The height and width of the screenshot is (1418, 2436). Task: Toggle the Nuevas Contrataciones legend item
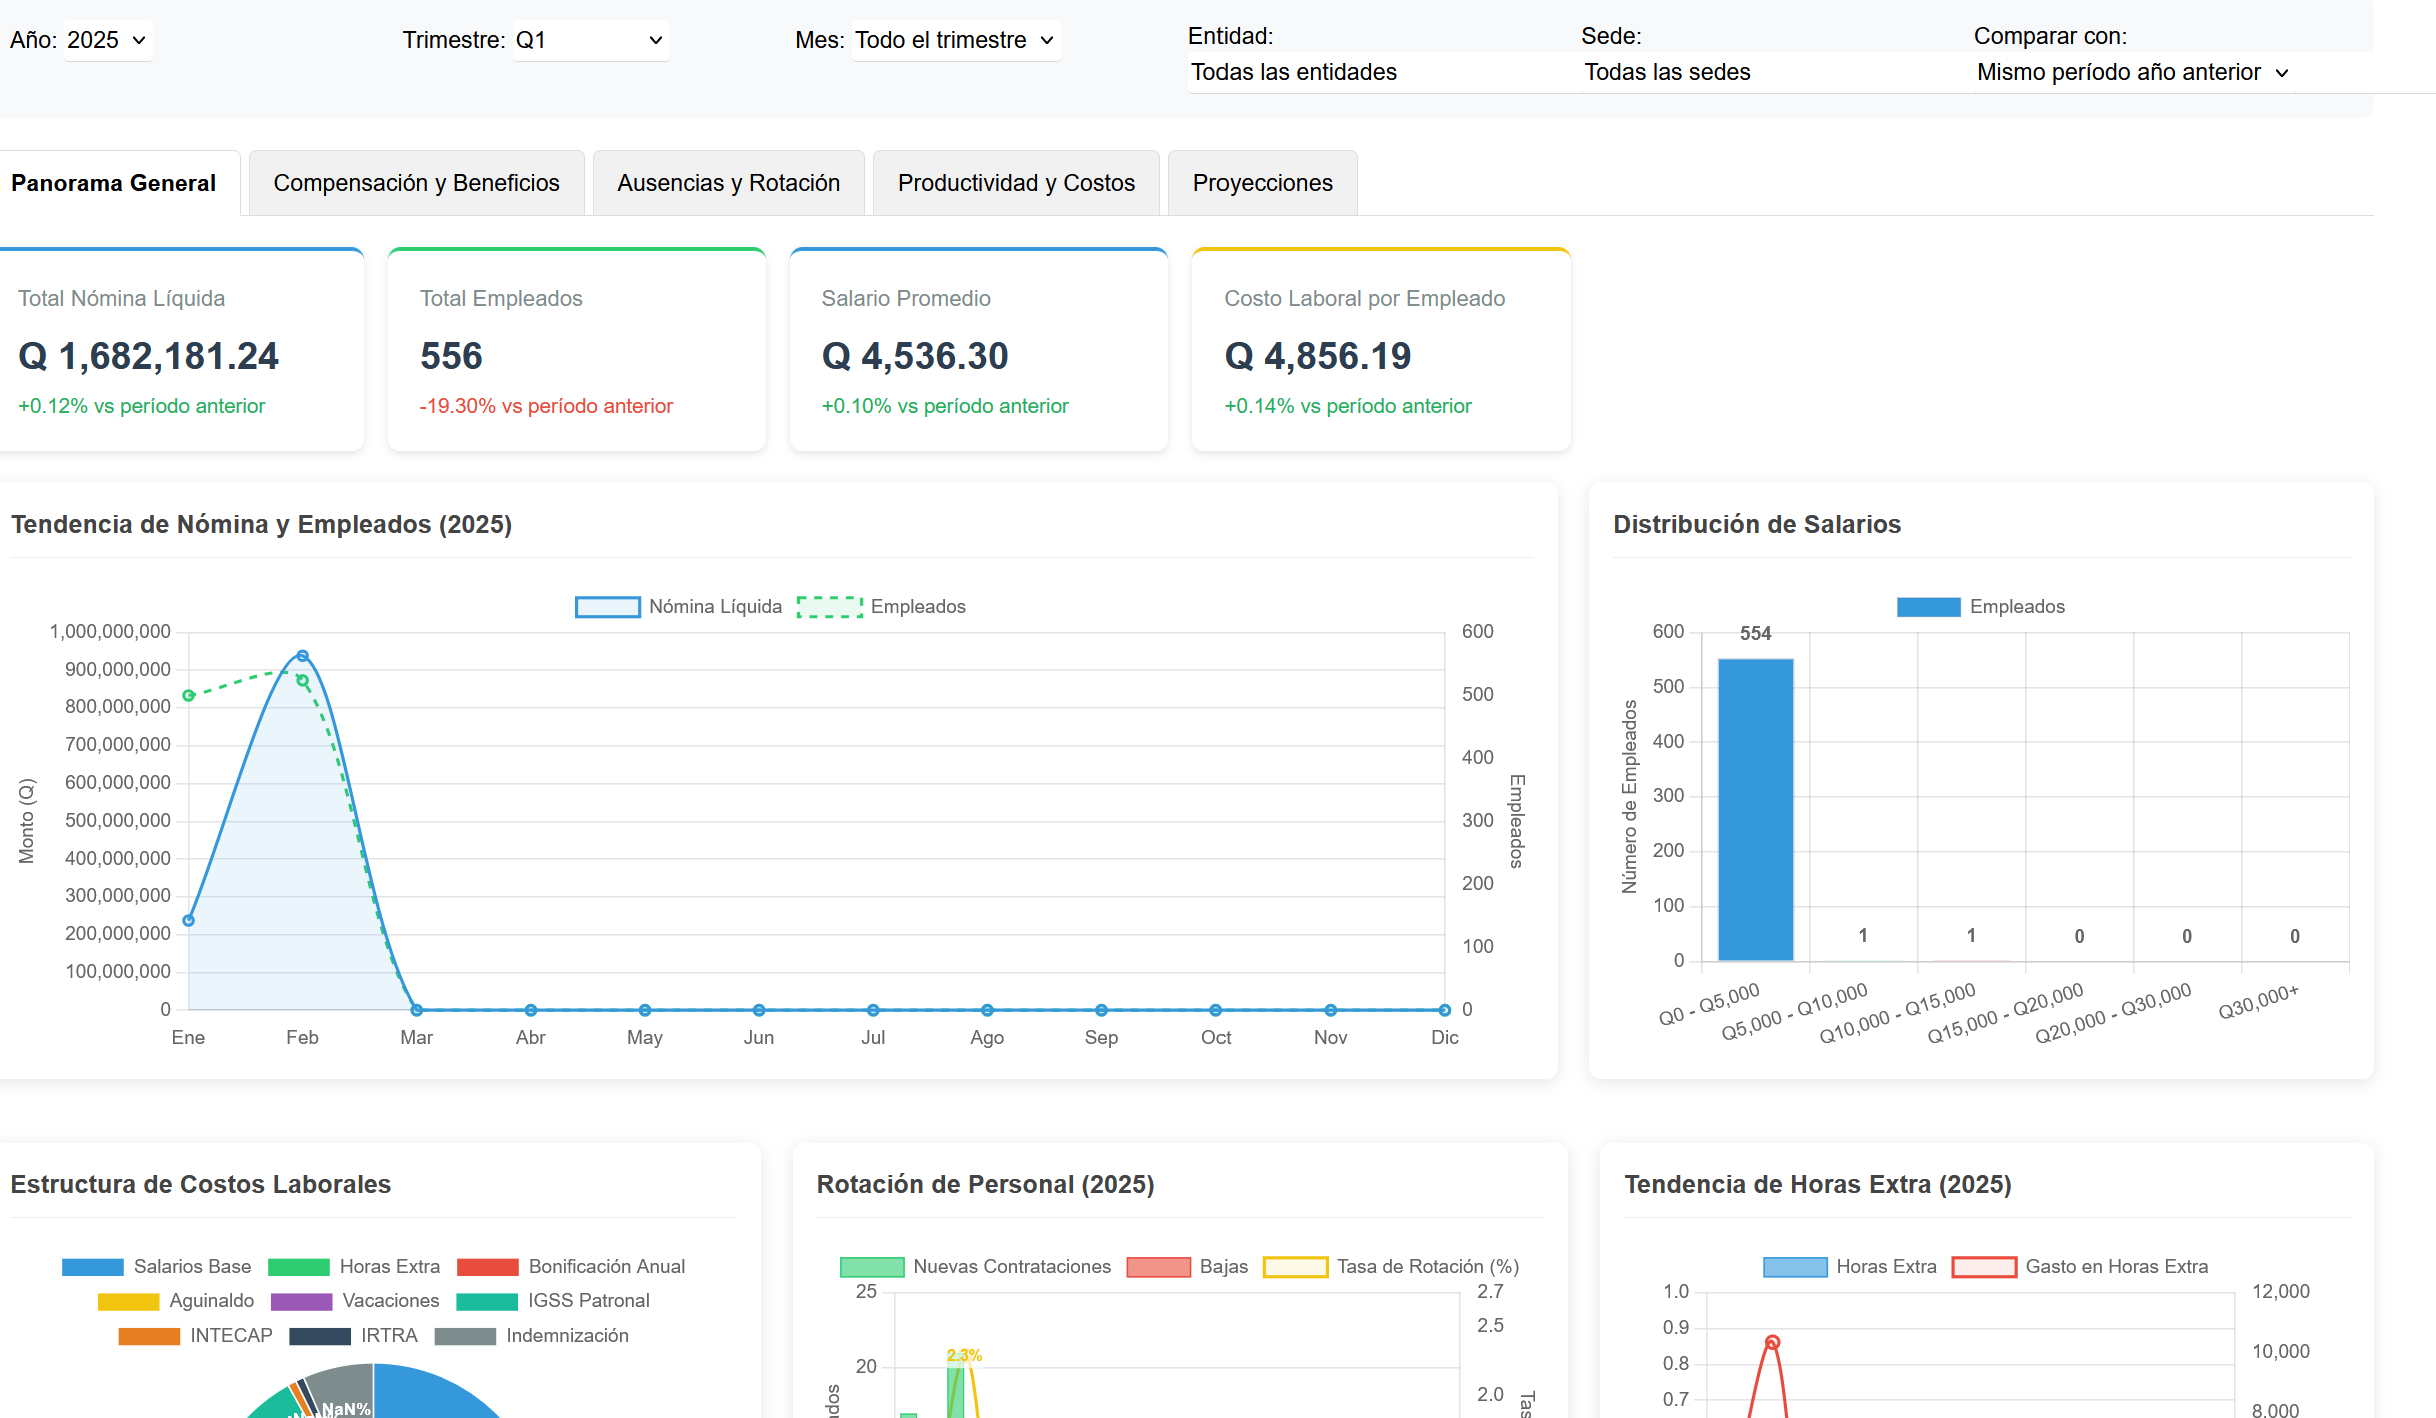click(x=975, y=1267)
